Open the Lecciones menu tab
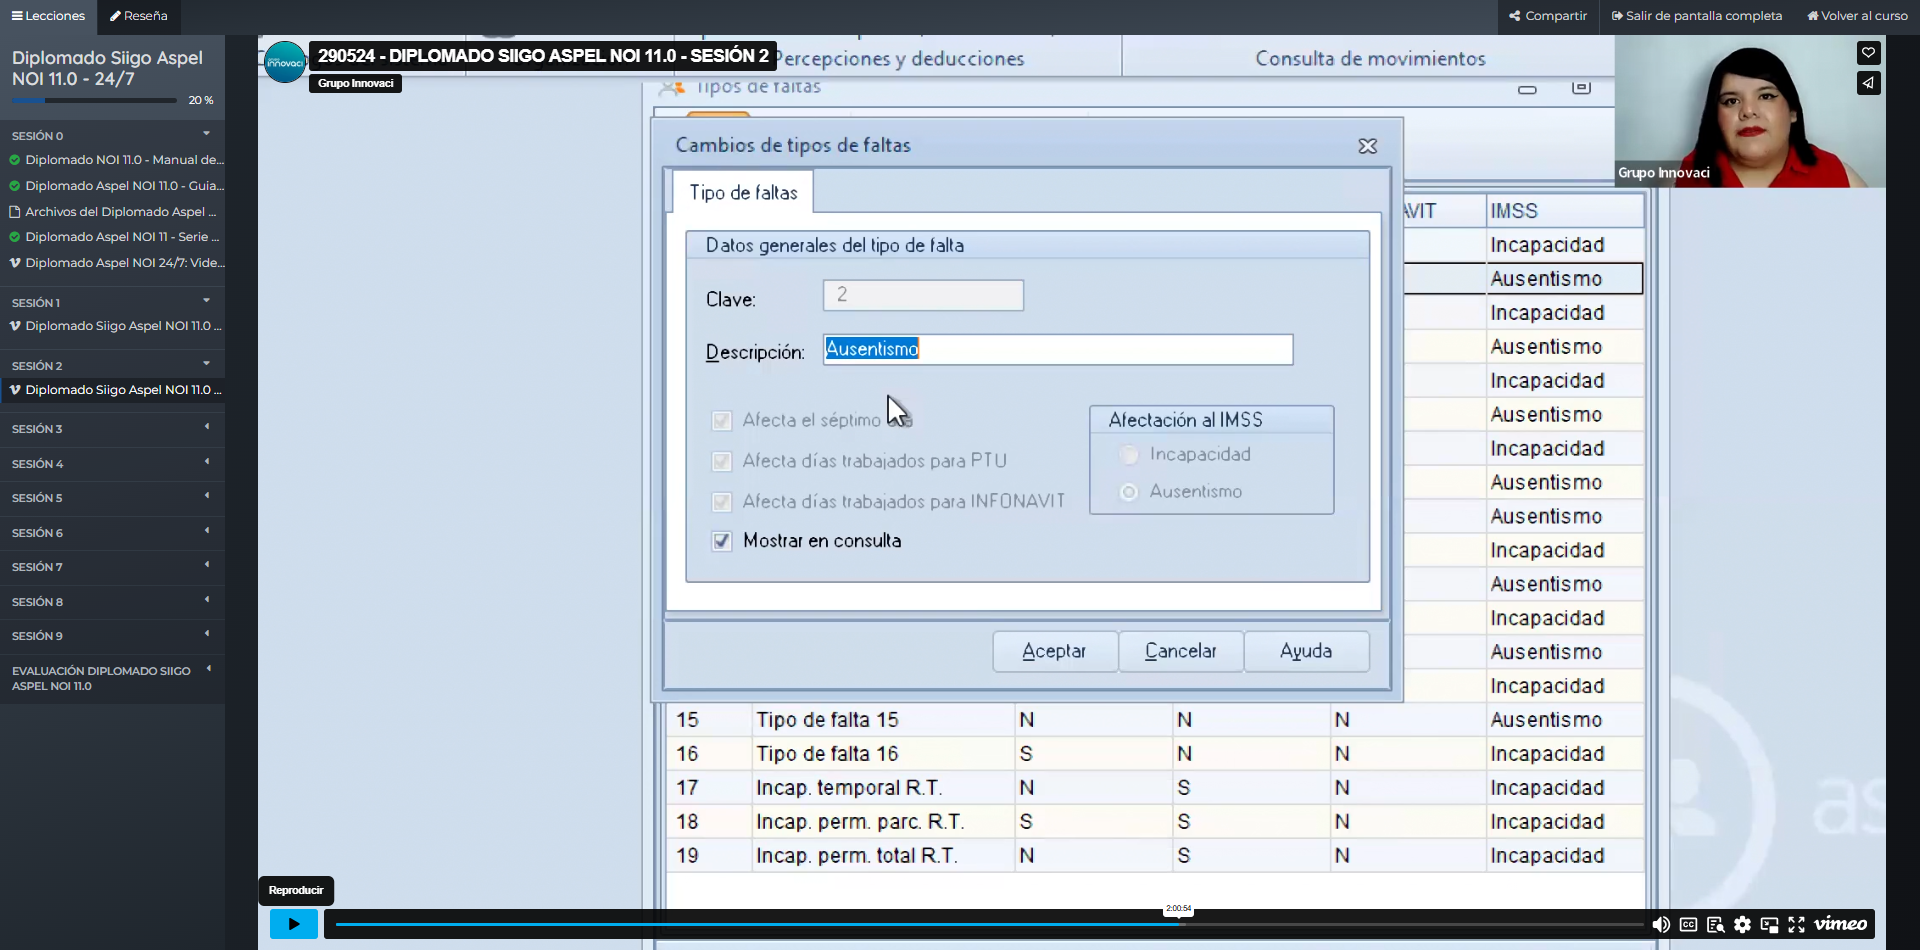The image size is (1920, 950). tap(48, 16)
